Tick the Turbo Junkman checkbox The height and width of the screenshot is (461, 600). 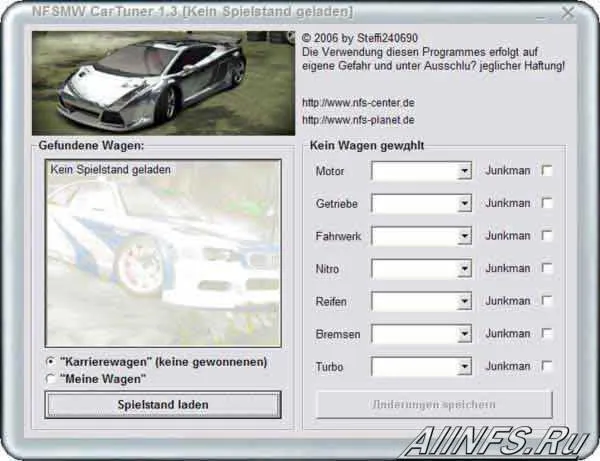coord(547,367)
